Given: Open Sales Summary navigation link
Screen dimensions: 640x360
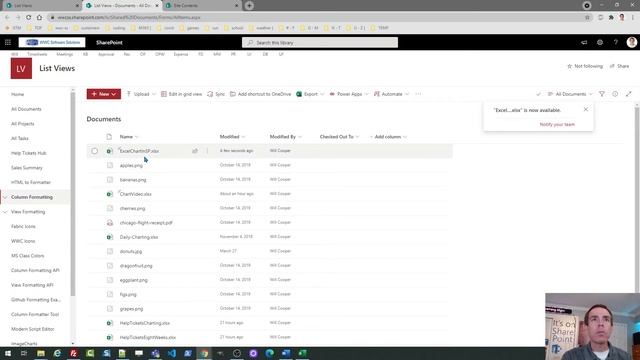Looking at the screenshot, I should (x=27, y=168).
